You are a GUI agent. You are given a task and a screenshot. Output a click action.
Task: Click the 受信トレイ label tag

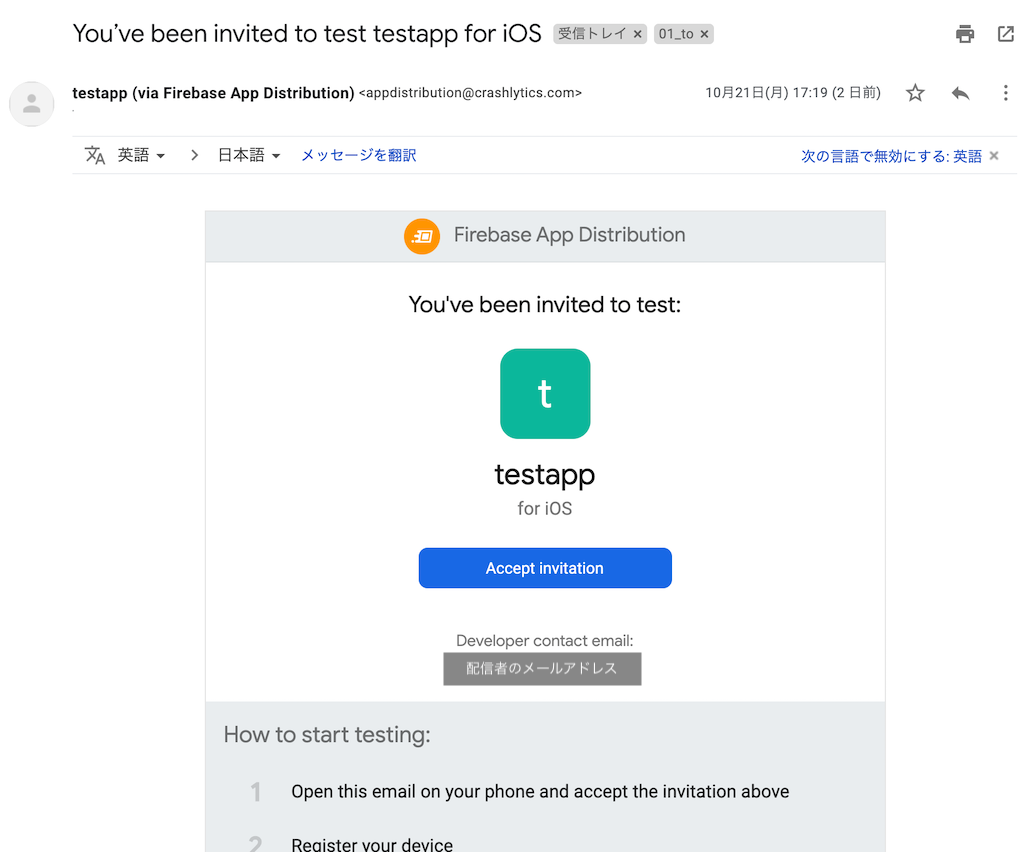click(592, 34)
